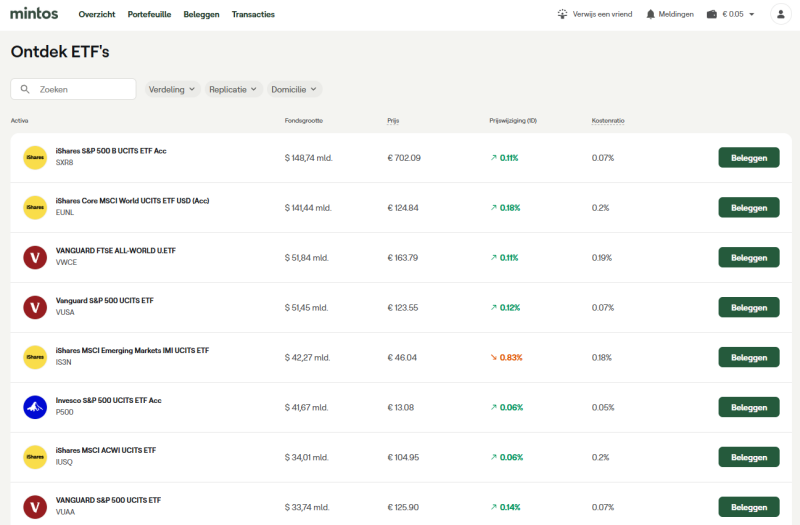Viewport: 800px width, 525px height.
Task: Click the Zoeken search field
Action: tap(73, 89)
